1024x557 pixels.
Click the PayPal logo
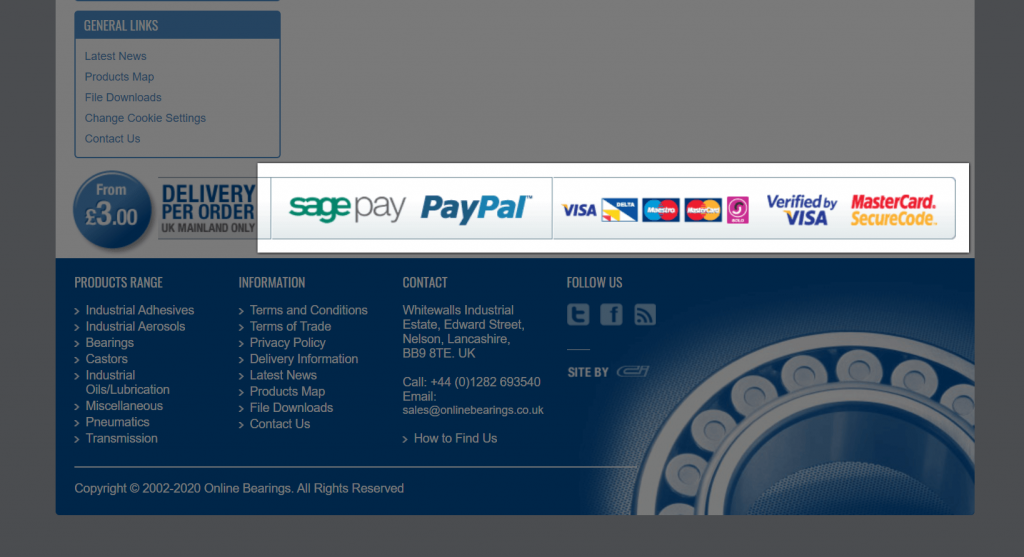click(476, 208)
